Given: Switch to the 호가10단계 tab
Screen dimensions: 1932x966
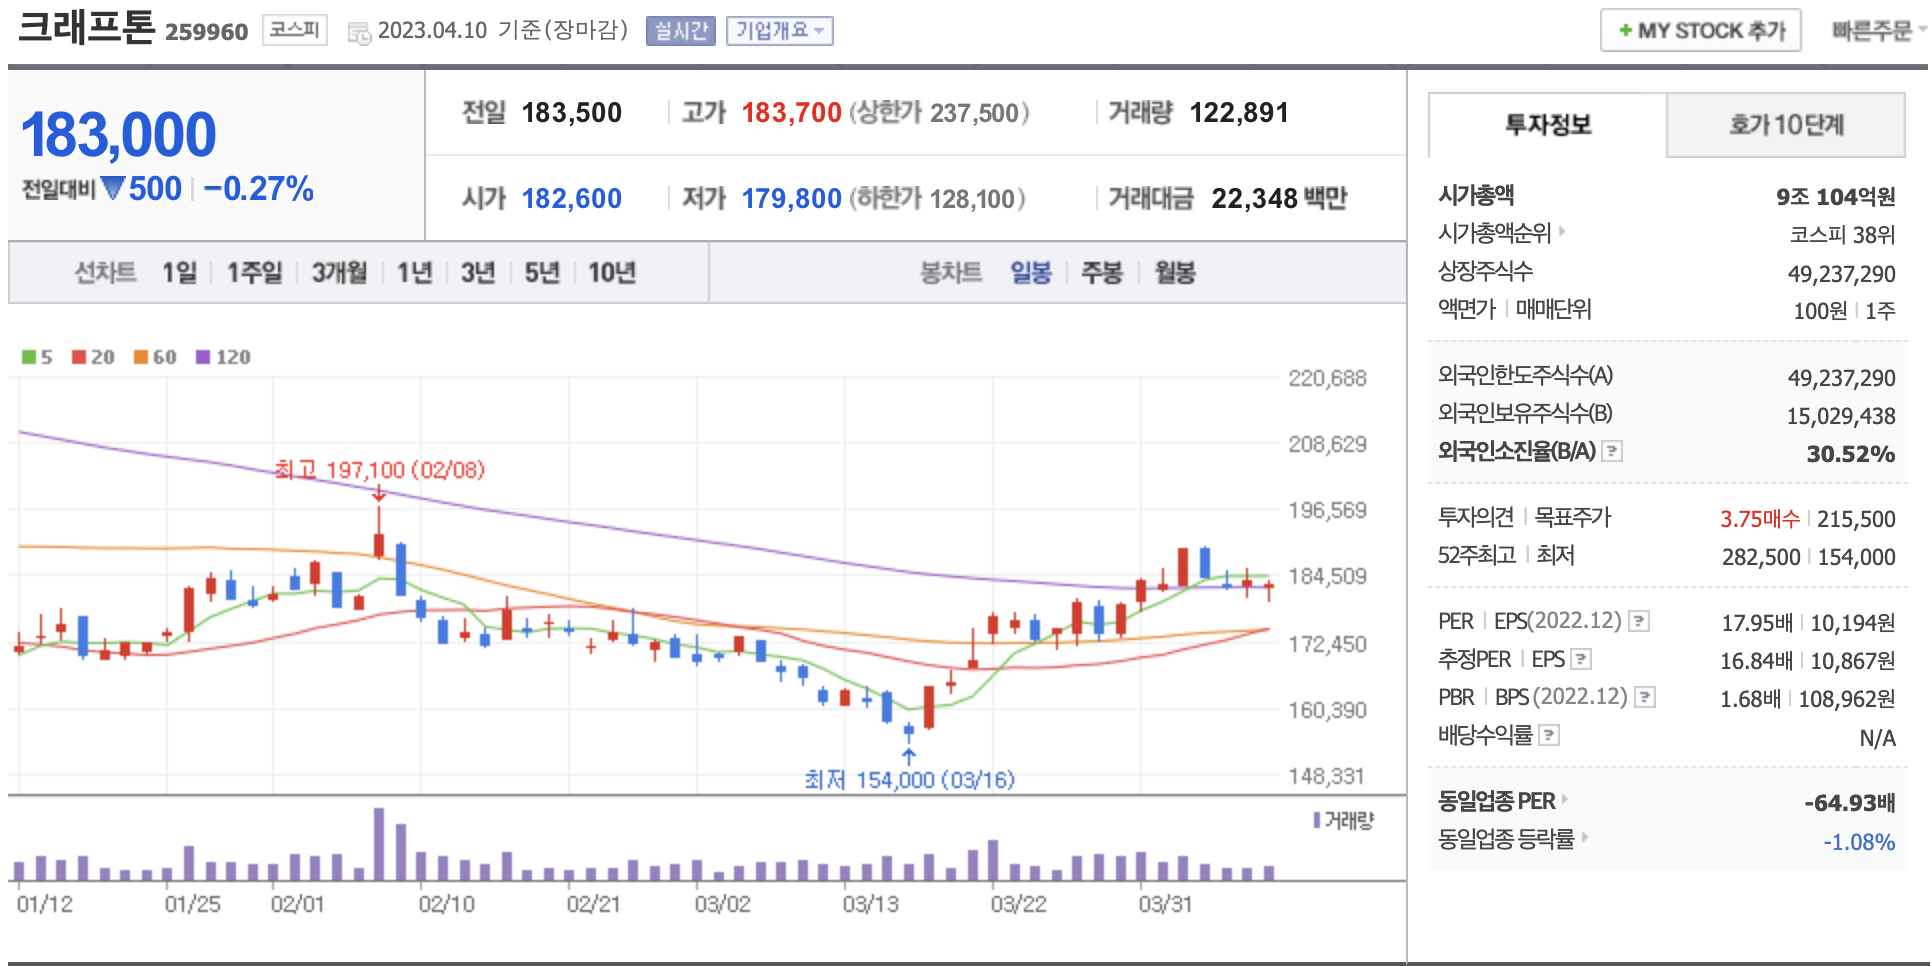Looking at the screenshot, I should 1785,125.
